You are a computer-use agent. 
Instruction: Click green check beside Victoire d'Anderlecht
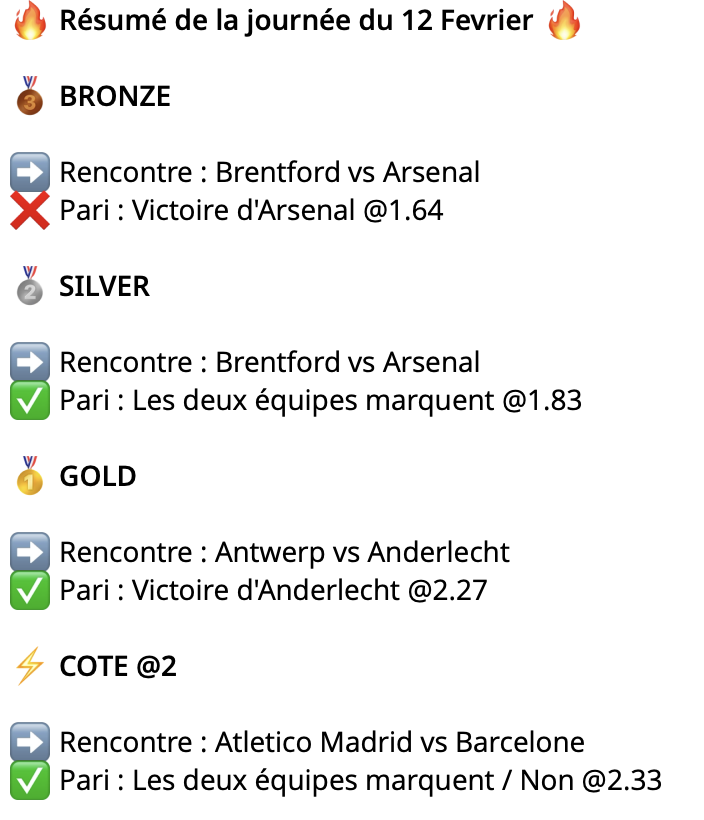pos(30,591)
